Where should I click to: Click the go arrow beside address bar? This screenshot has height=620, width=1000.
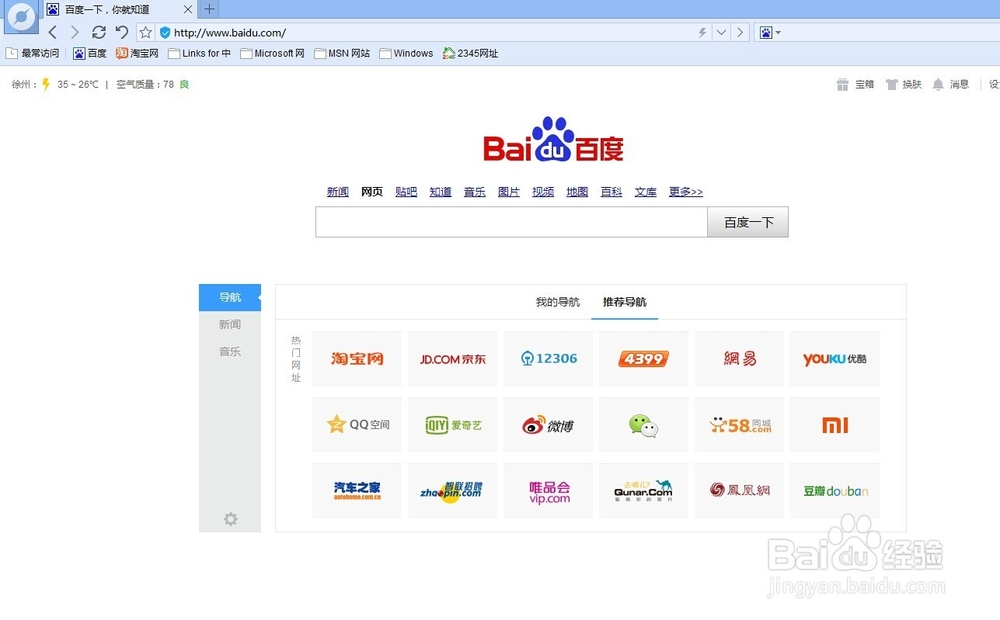[740, 33]
